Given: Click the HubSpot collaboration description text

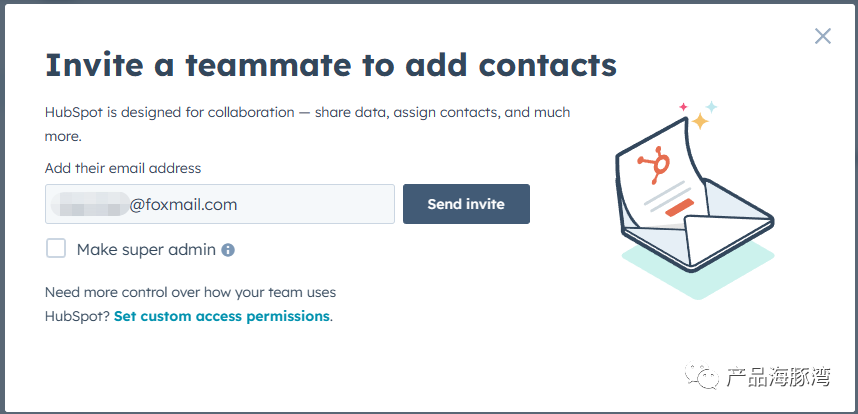Looking at the screenshot, I should [x=308, y=124].
